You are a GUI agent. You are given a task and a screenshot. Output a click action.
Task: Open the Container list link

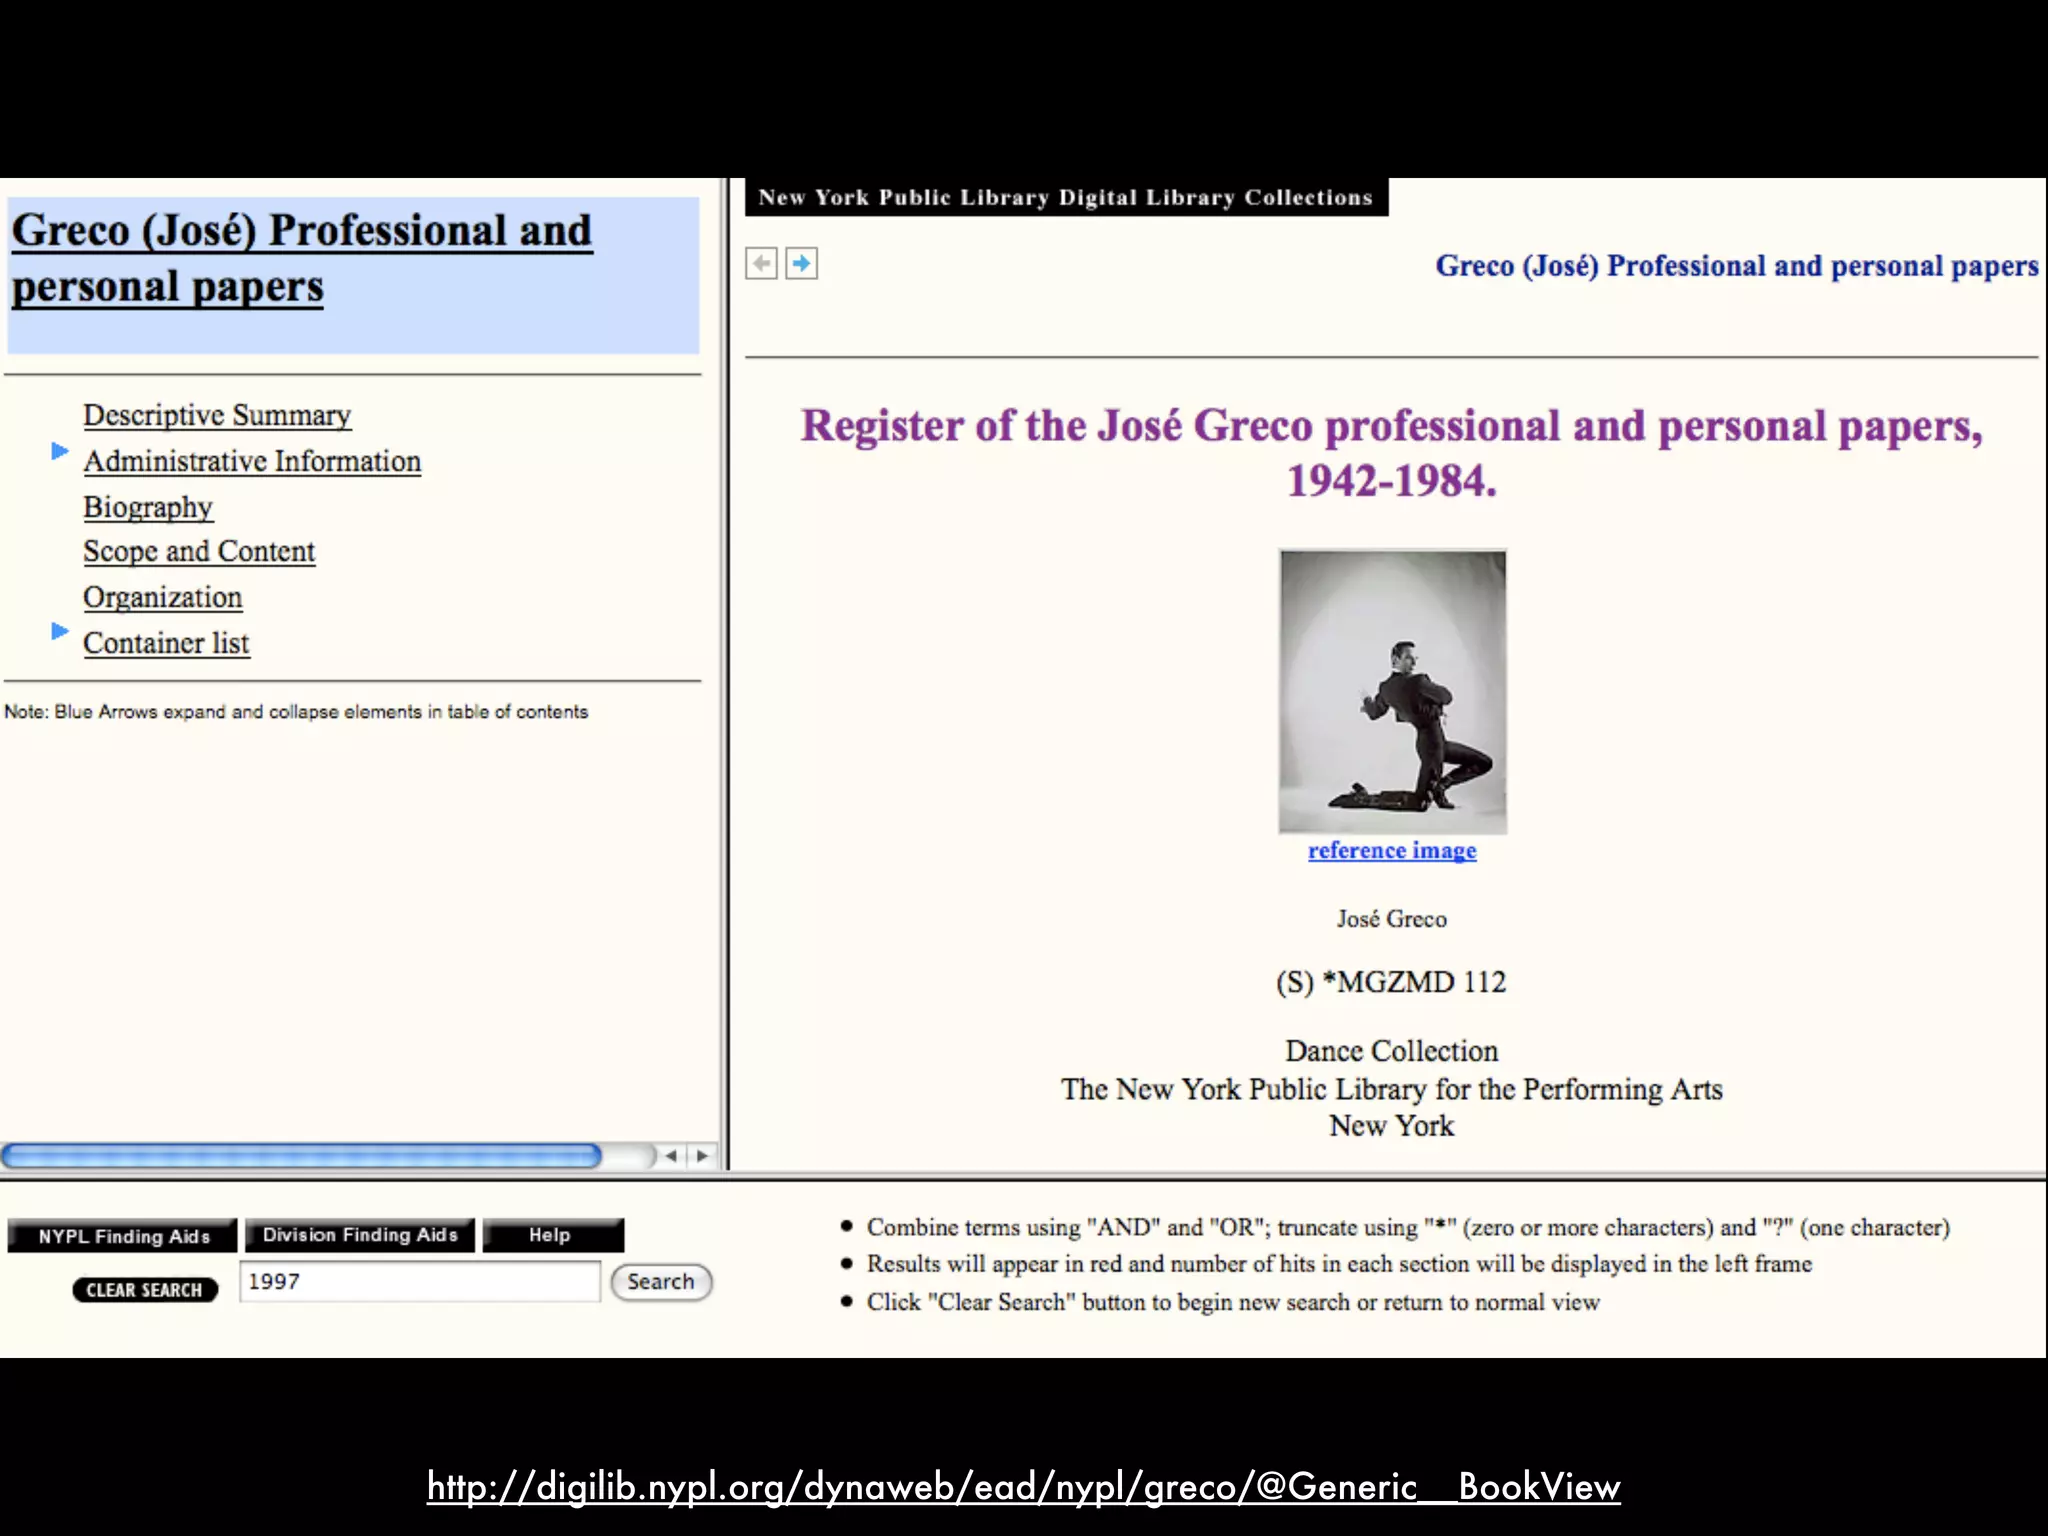[x=166, y=643]
